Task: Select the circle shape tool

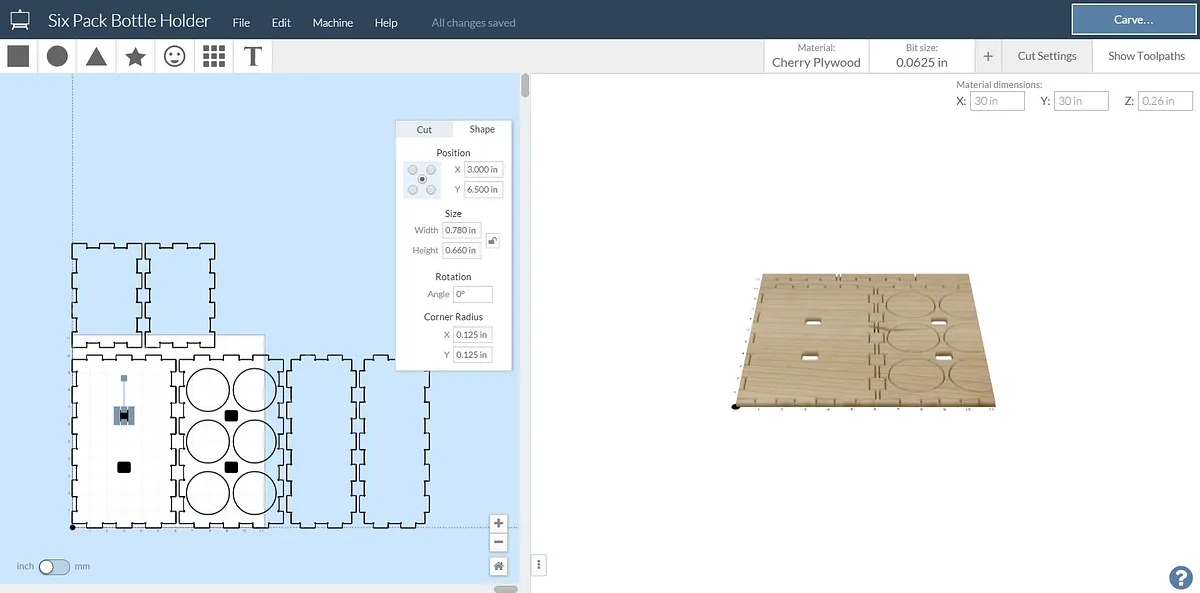Action: (57, 56)
